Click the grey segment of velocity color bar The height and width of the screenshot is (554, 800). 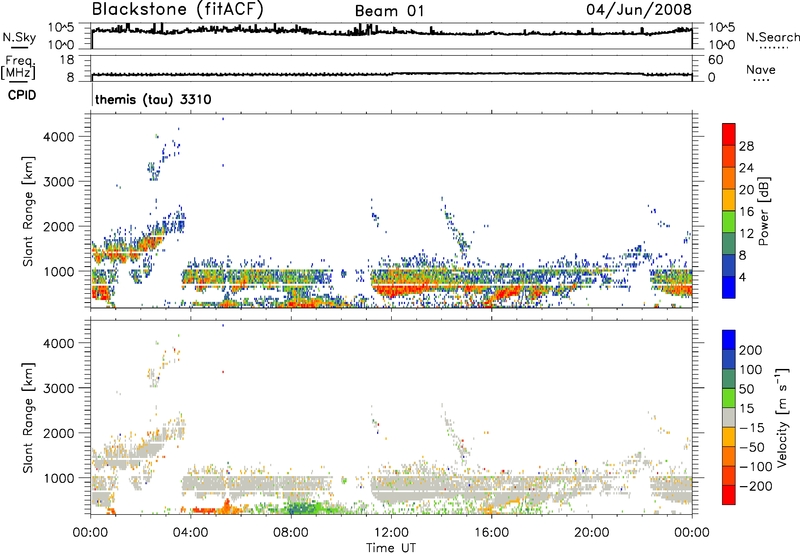click(729, 417)
